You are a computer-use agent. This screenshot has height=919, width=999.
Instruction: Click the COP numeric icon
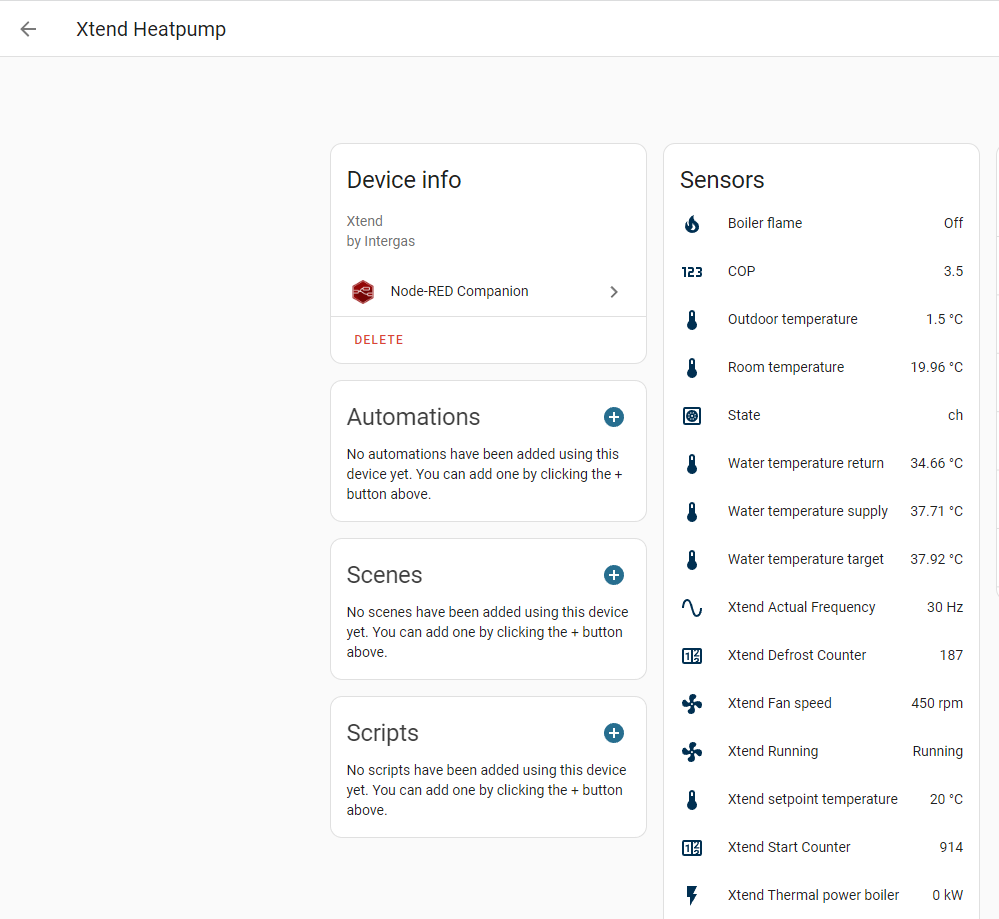tap(692, 272)
